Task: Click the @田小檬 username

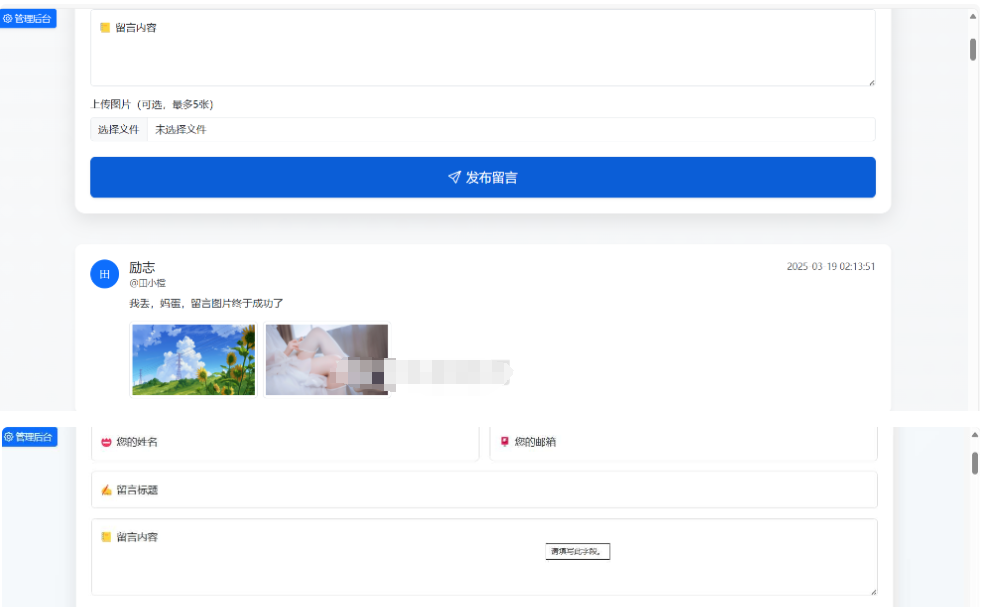Action: pyautogui.click(x=147, y=283)
